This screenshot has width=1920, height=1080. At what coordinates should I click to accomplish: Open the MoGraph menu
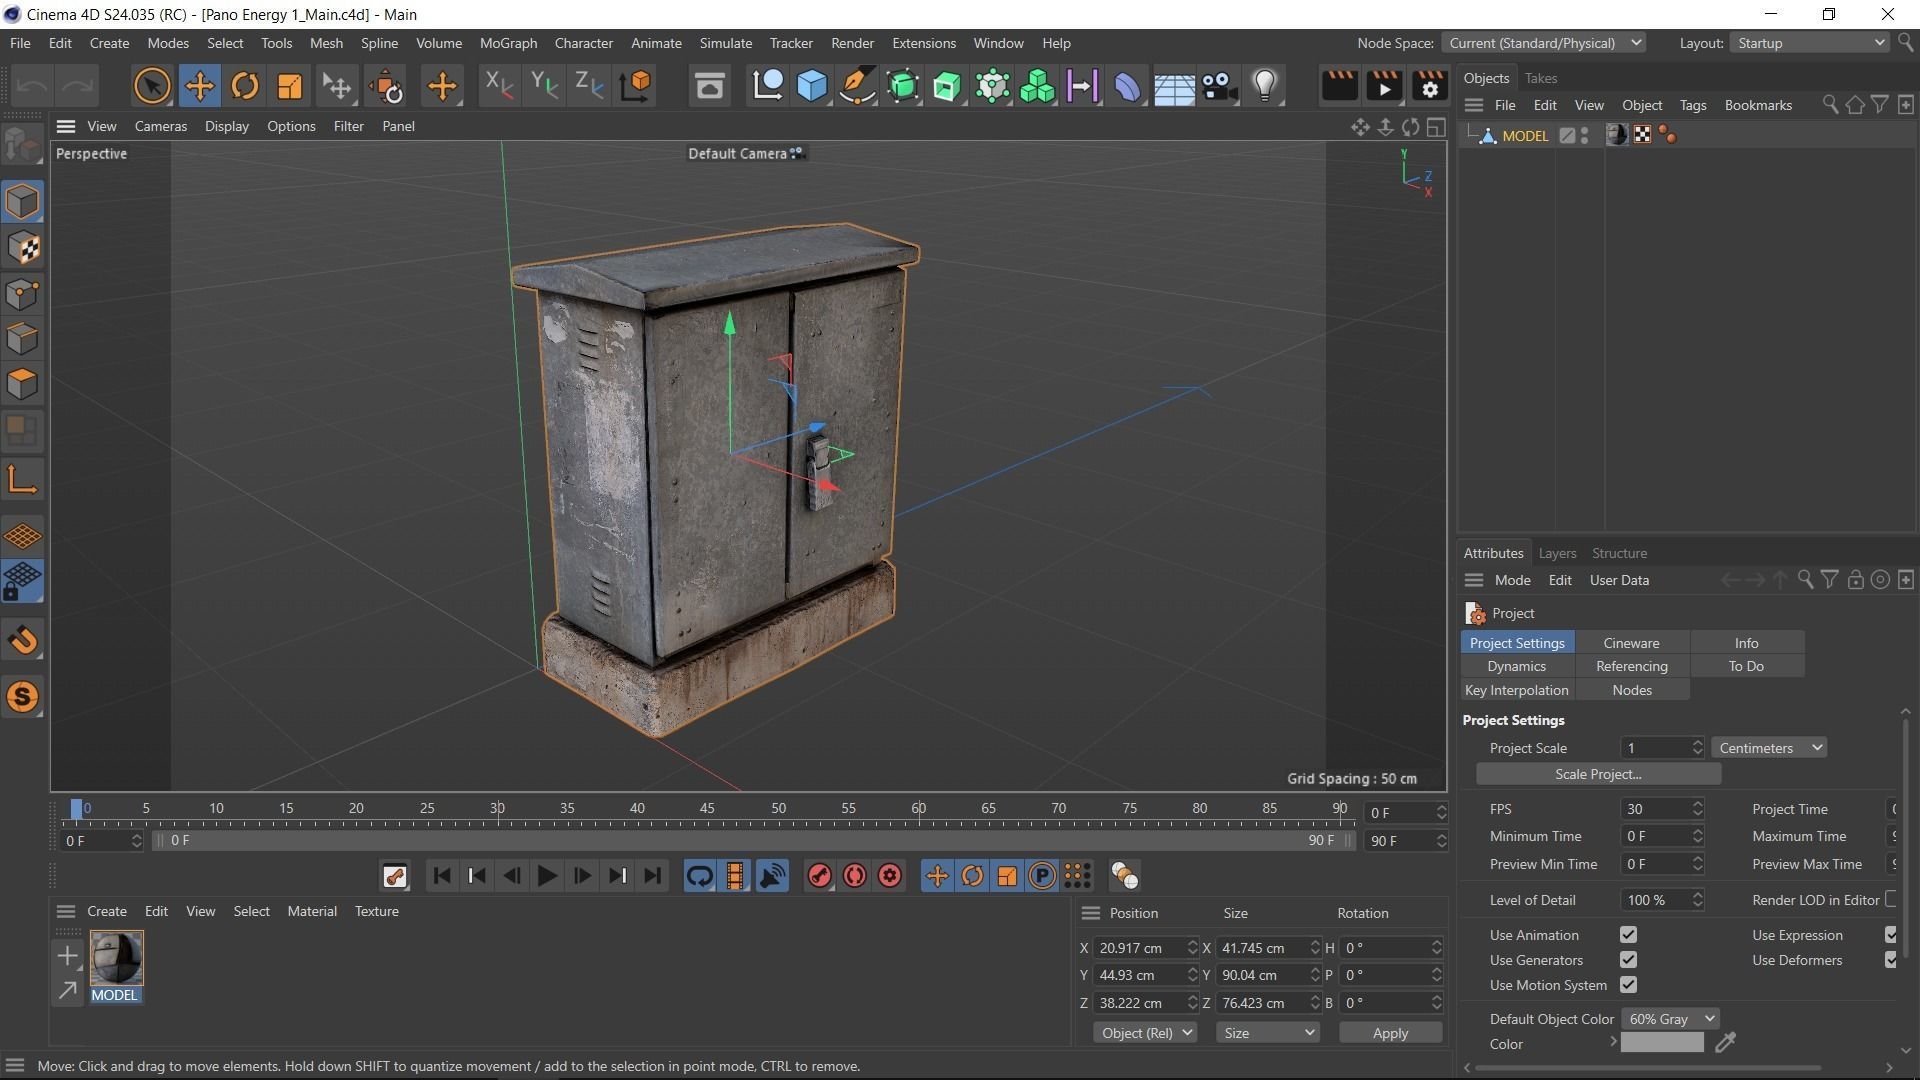pyautogui.click(x=508, y=43)
